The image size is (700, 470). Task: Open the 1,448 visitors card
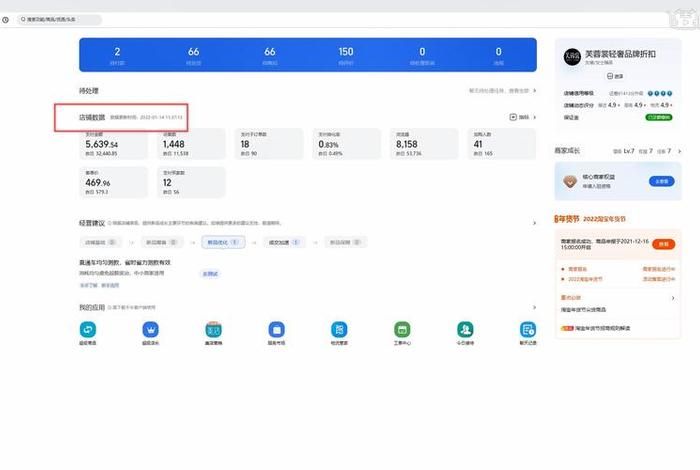(191, 144)
